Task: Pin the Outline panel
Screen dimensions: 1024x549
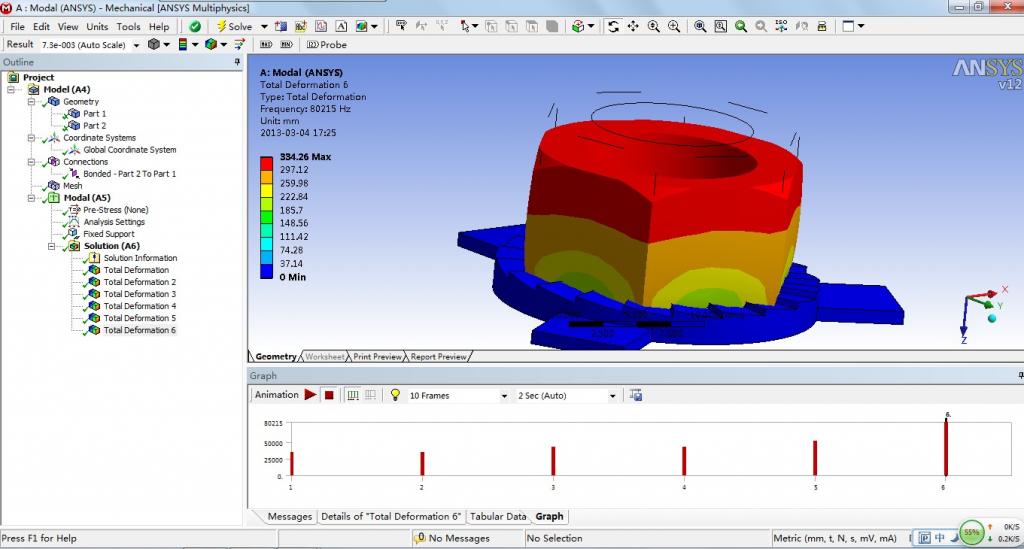Action: (237, 62)
